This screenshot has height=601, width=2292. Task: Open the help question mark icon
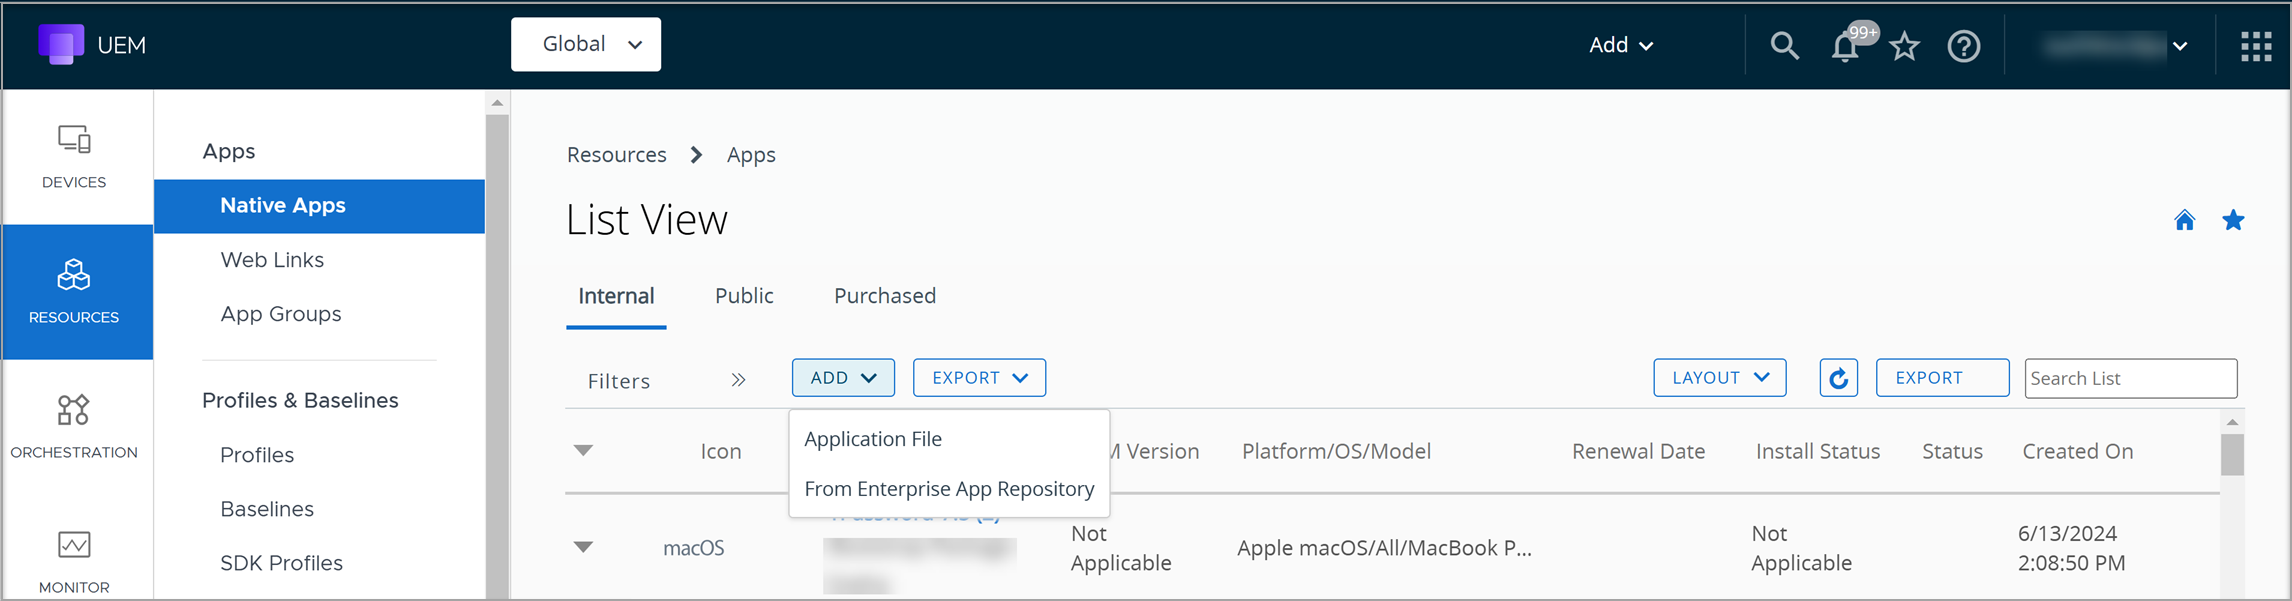click(x=1964, y=46)
